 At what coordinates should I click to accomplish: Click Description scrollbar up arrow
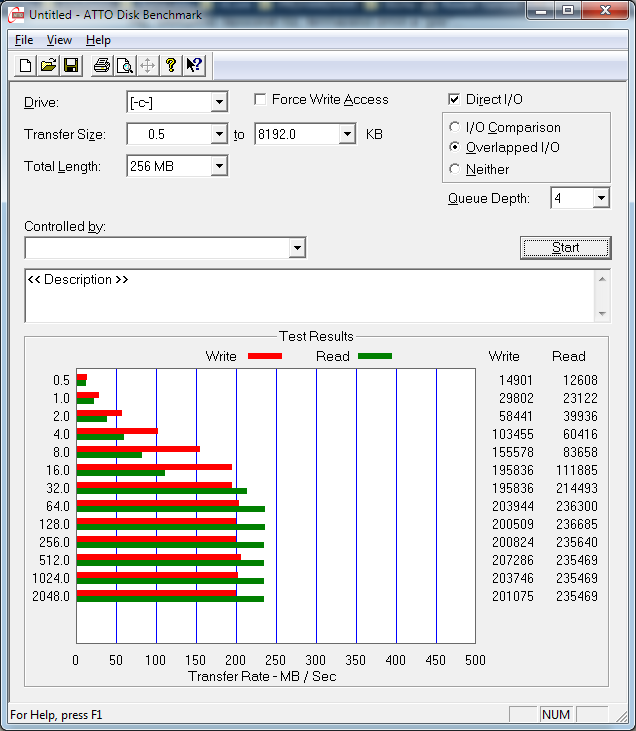click(602, 279)
